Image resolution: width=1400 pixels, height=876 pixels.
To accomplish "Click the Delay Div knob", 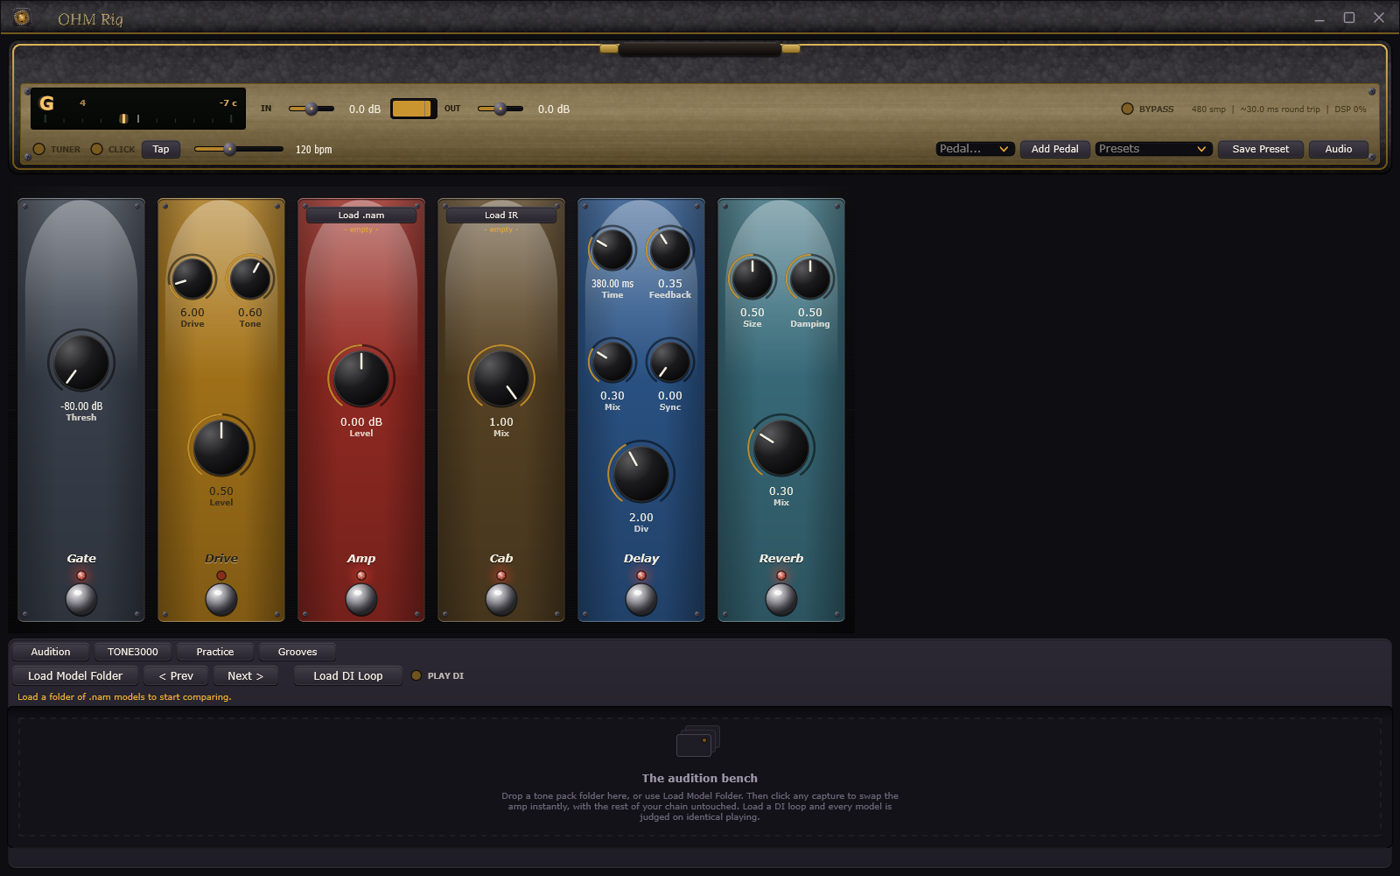I will tap(641, 474).
